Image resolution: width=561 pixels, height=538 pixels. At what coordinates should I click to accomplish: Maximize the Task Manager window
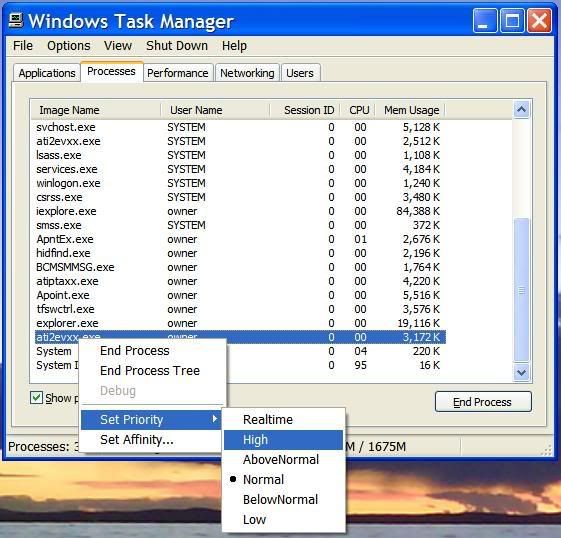pos(512,20)
